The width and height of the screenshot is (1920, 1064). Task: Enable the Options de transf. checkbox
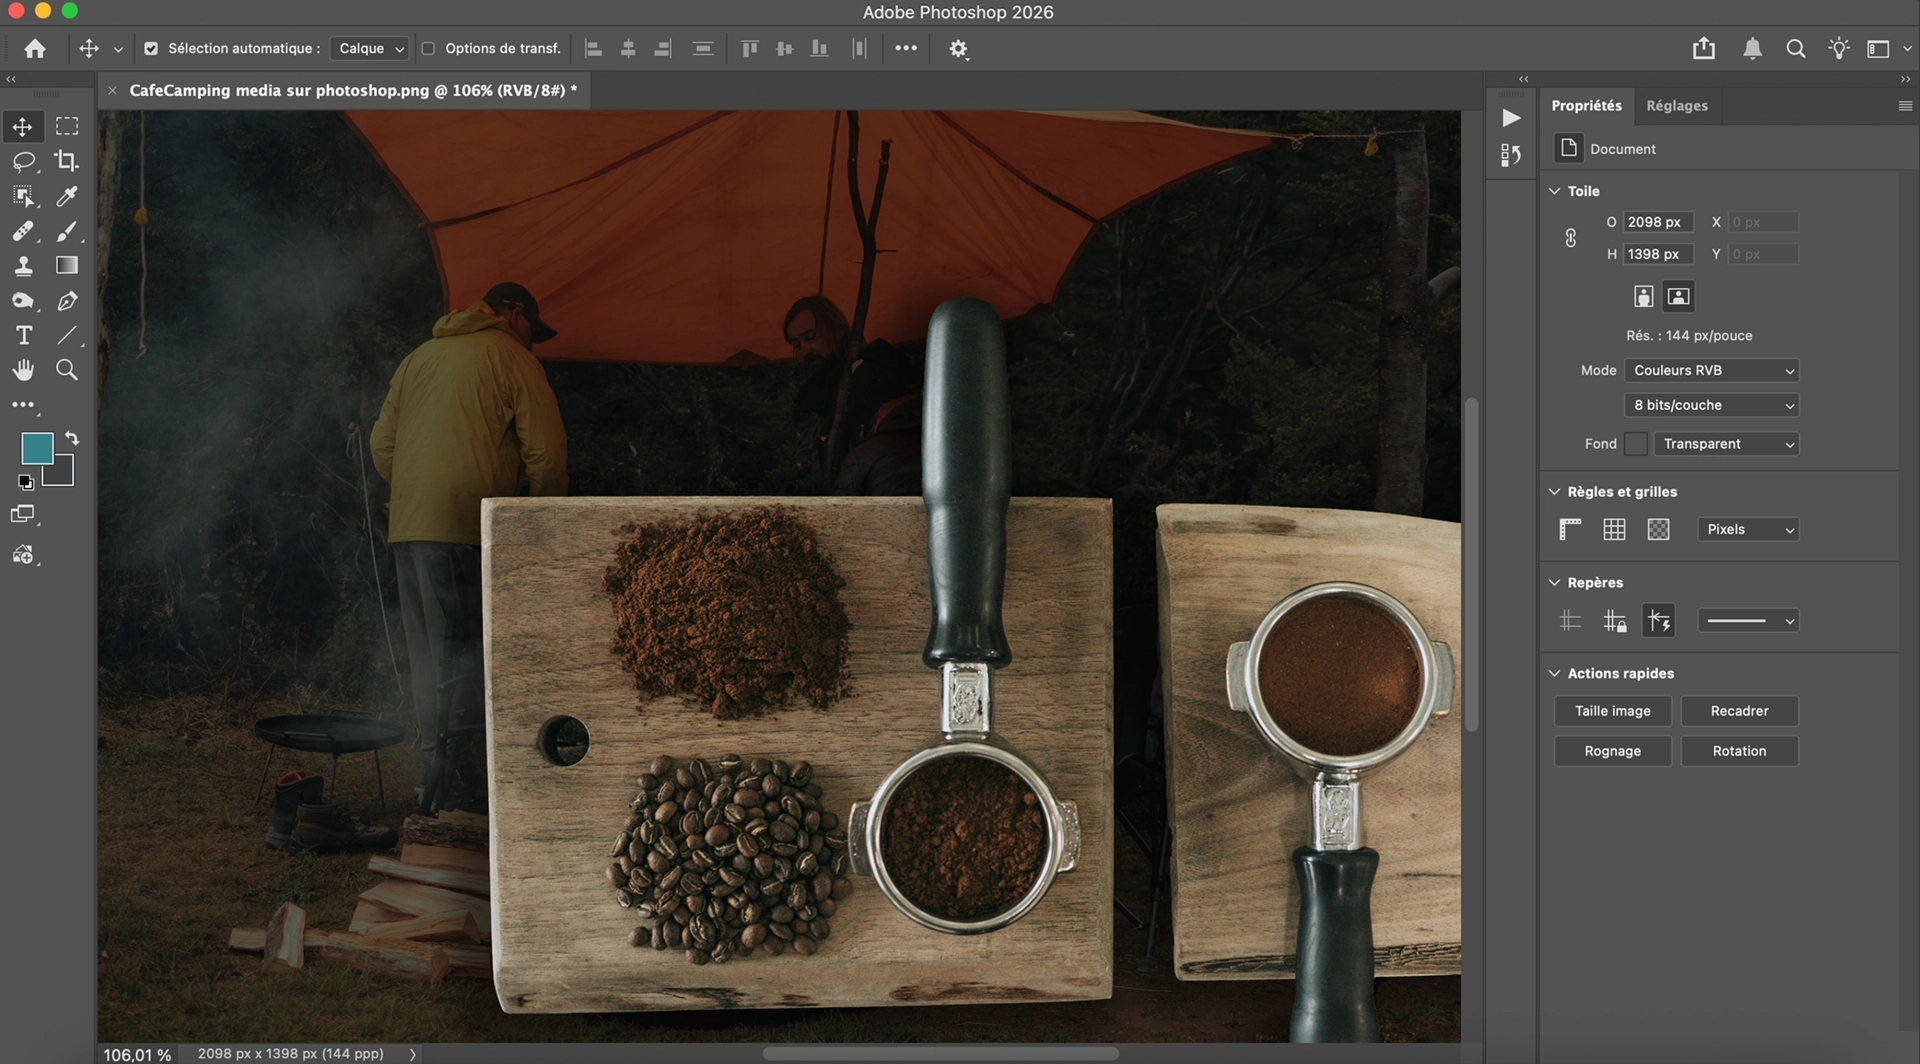(428, 48)
